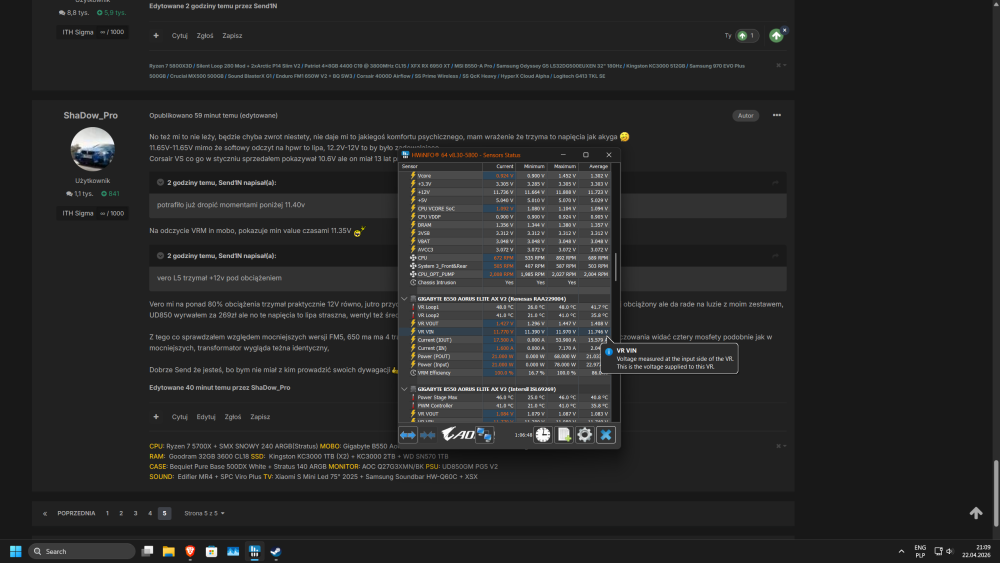Click HWiNFO sensor list scrollbar
The image size is (1000, 563).
click(615, 268)
